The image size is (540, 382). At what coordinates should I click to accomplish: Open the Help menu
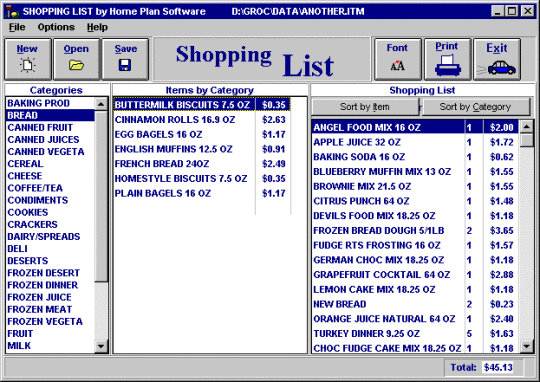click(97, 27)
